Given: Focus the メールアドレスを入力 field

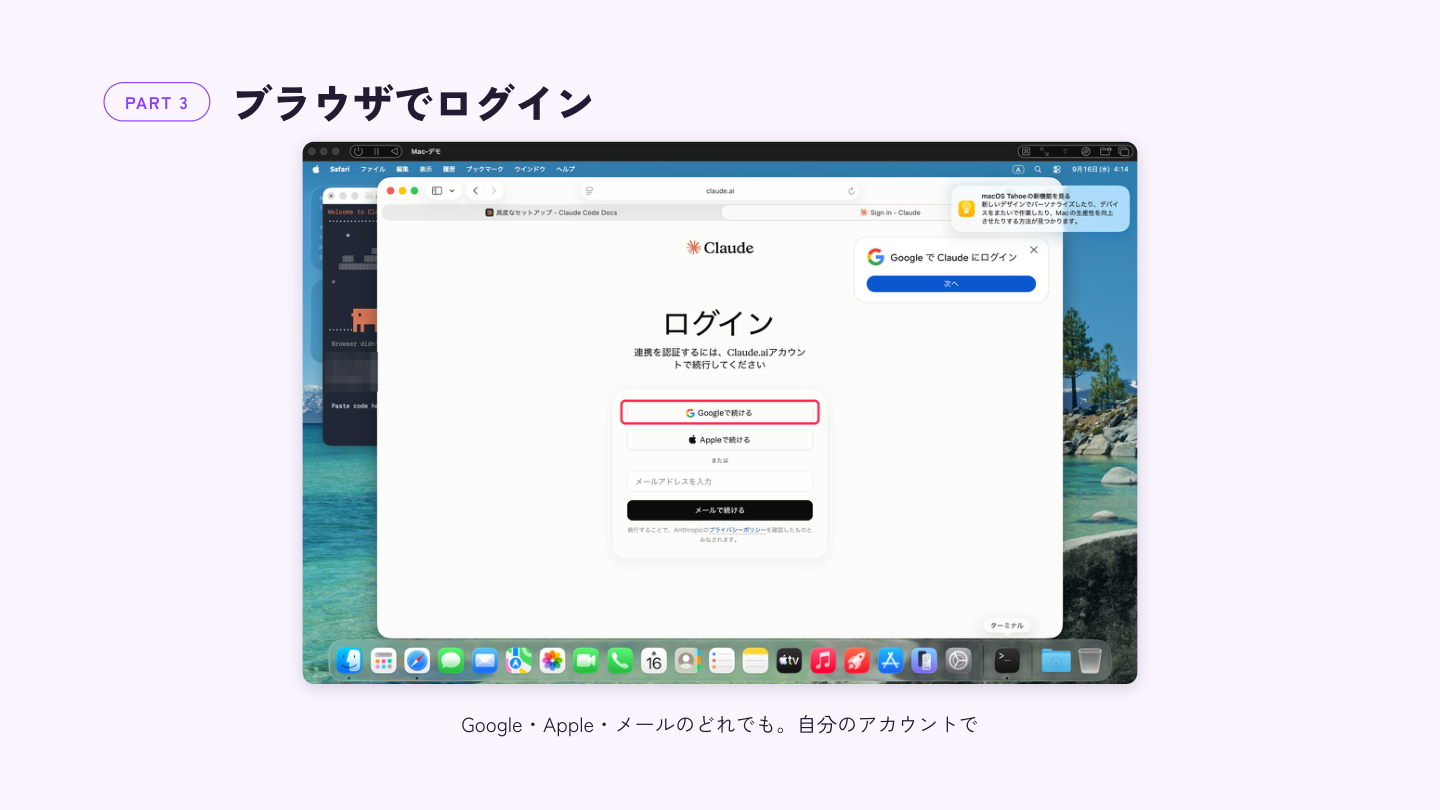Looking at the screenshot, I should pos(720,481).
